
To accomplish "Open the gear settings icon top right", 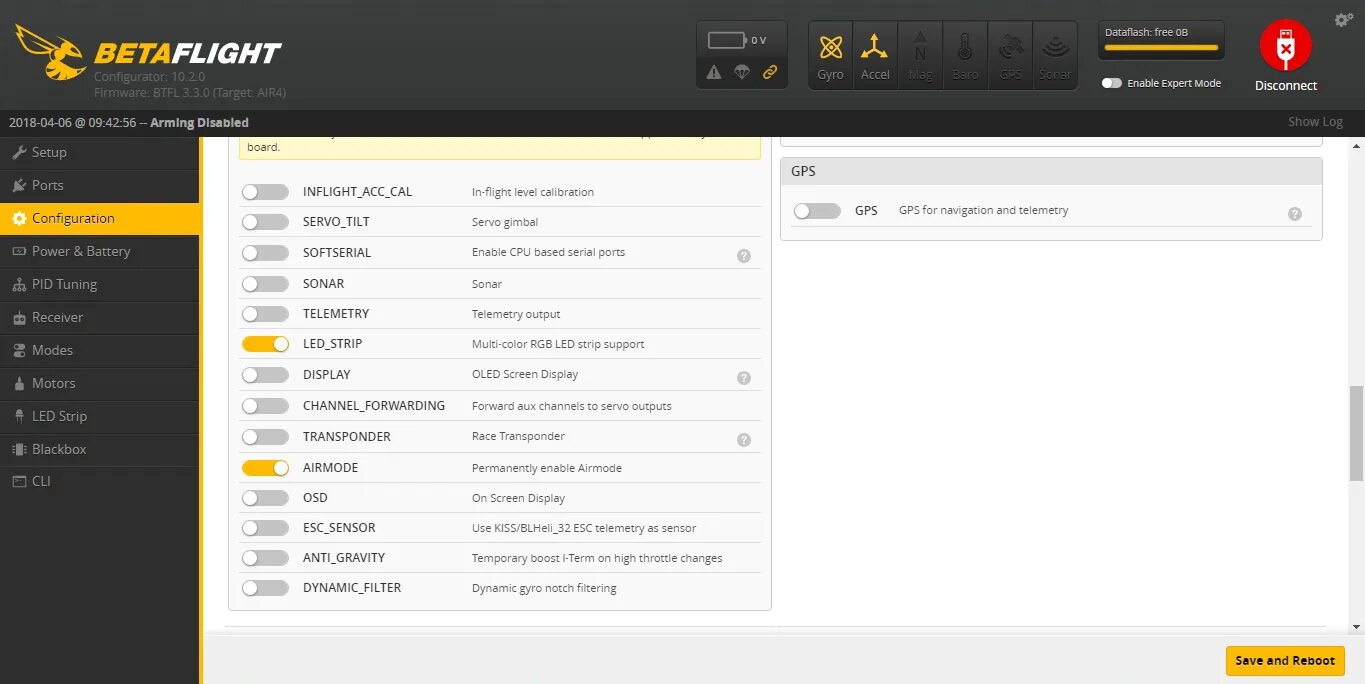I will coord(1344,20).
